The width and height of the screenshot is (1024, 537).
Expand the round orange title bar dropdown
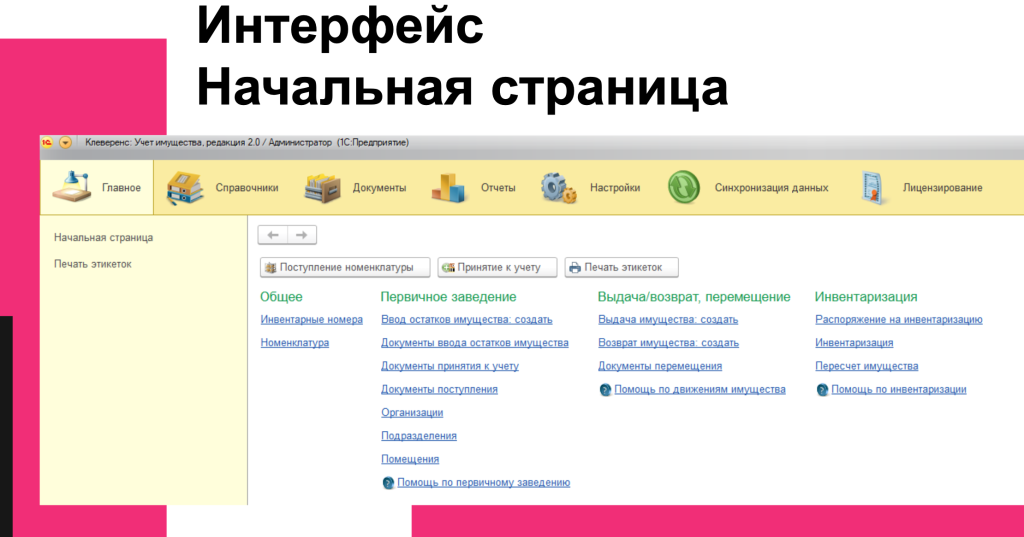[x=65, y=142]
